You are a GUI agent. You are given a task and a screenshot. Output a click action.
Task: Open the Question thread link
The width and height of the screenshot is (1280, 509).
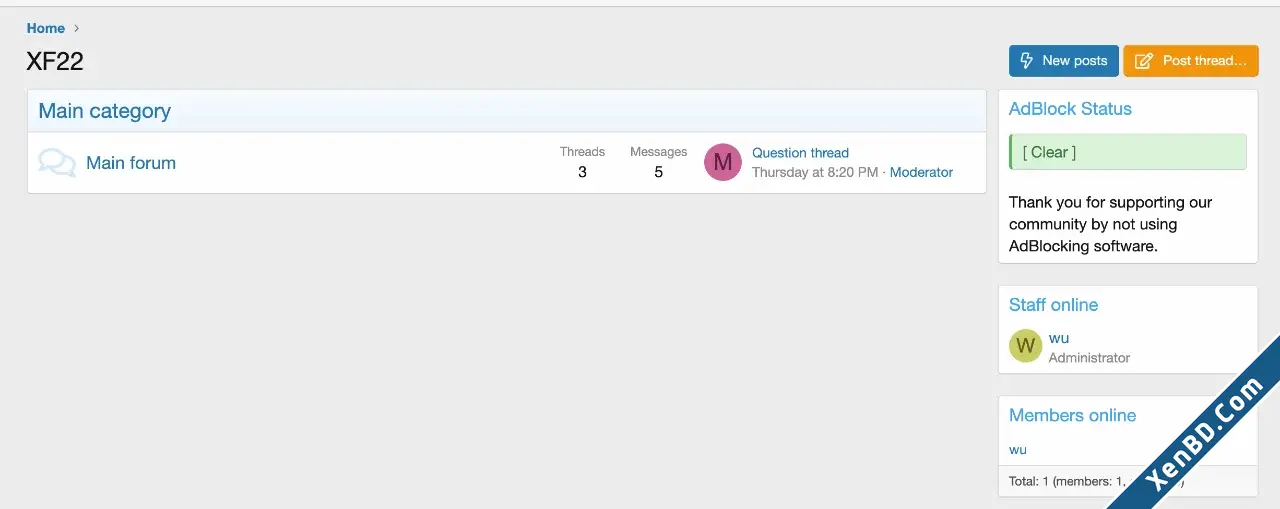[800, 153]
